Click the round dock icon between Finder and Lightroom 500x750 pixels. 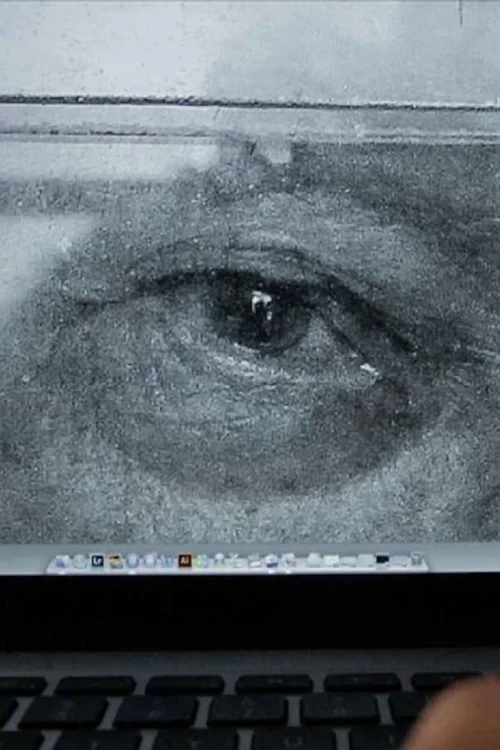[x=80, y=561]
